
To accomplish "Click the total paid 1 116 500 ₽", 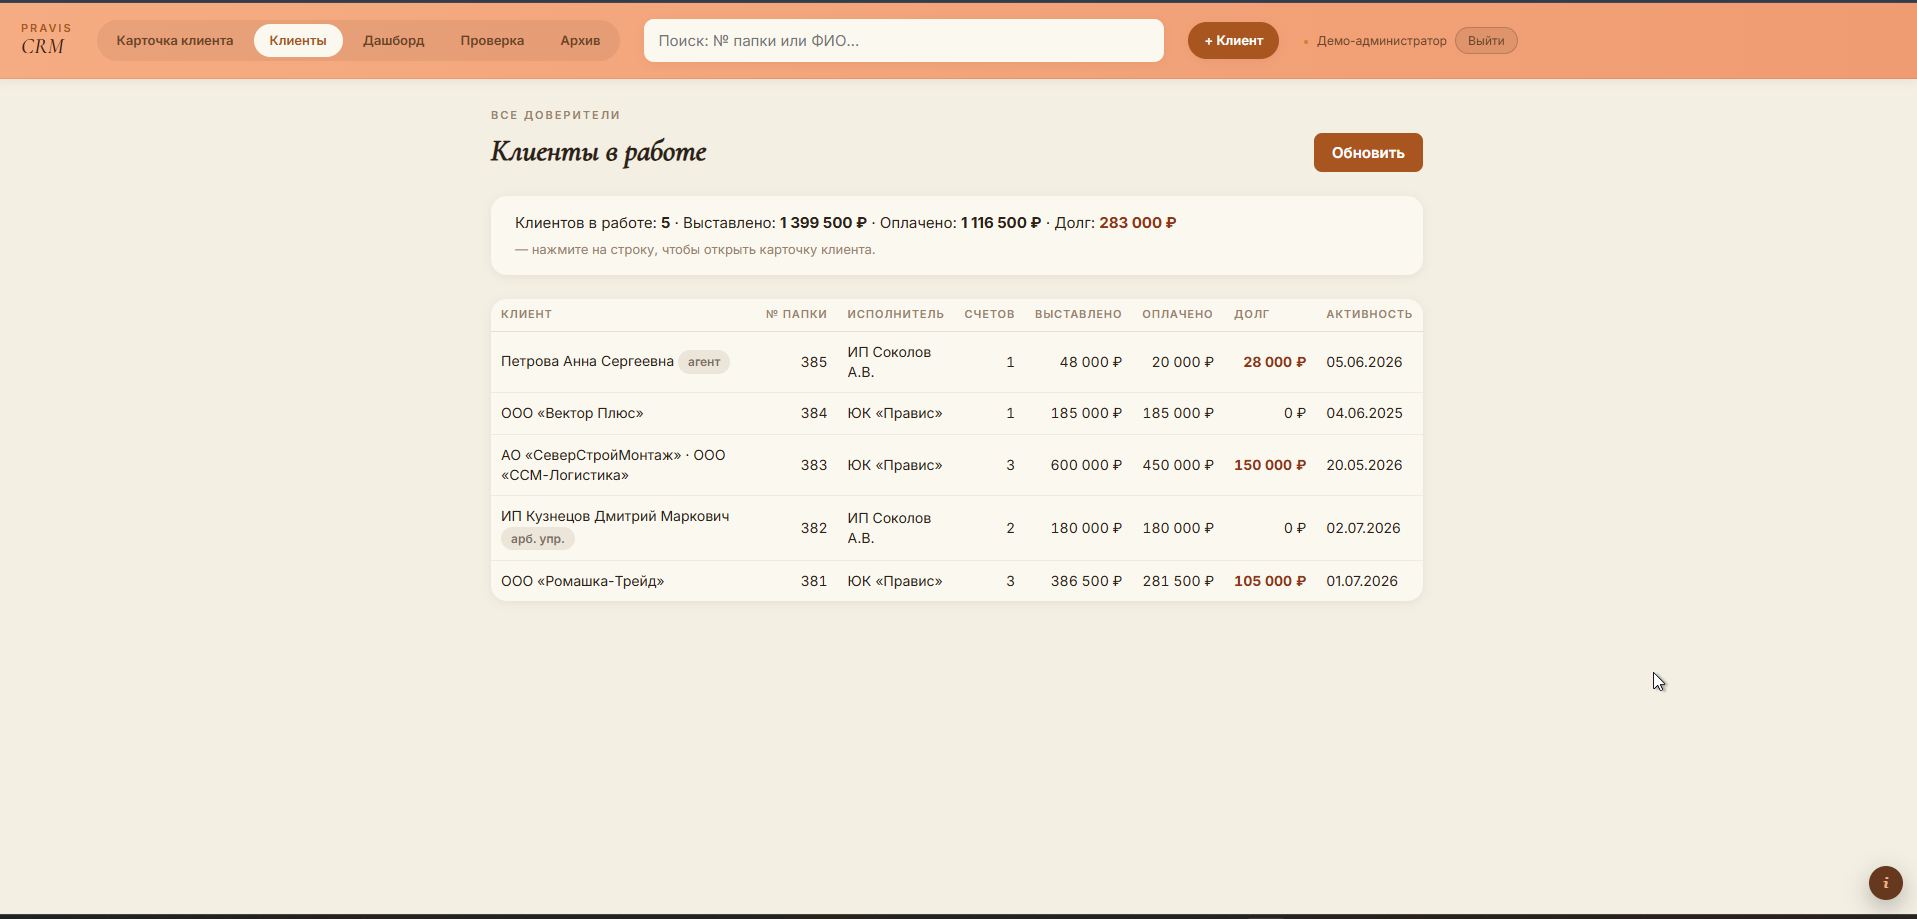I will point(1001,223).
